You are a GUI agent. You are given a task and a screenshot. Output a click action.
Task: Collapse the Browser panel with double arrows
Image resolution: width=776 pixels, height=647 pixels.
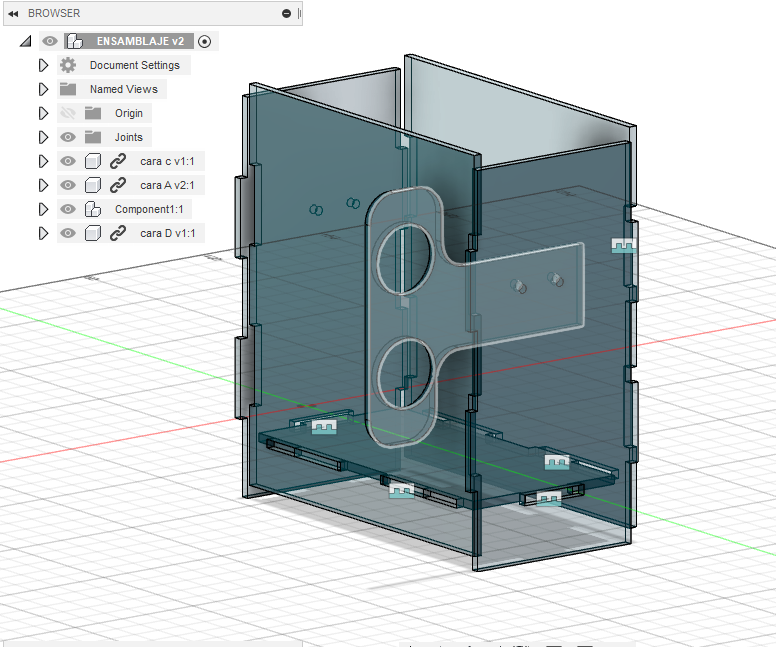pos(13,13)
